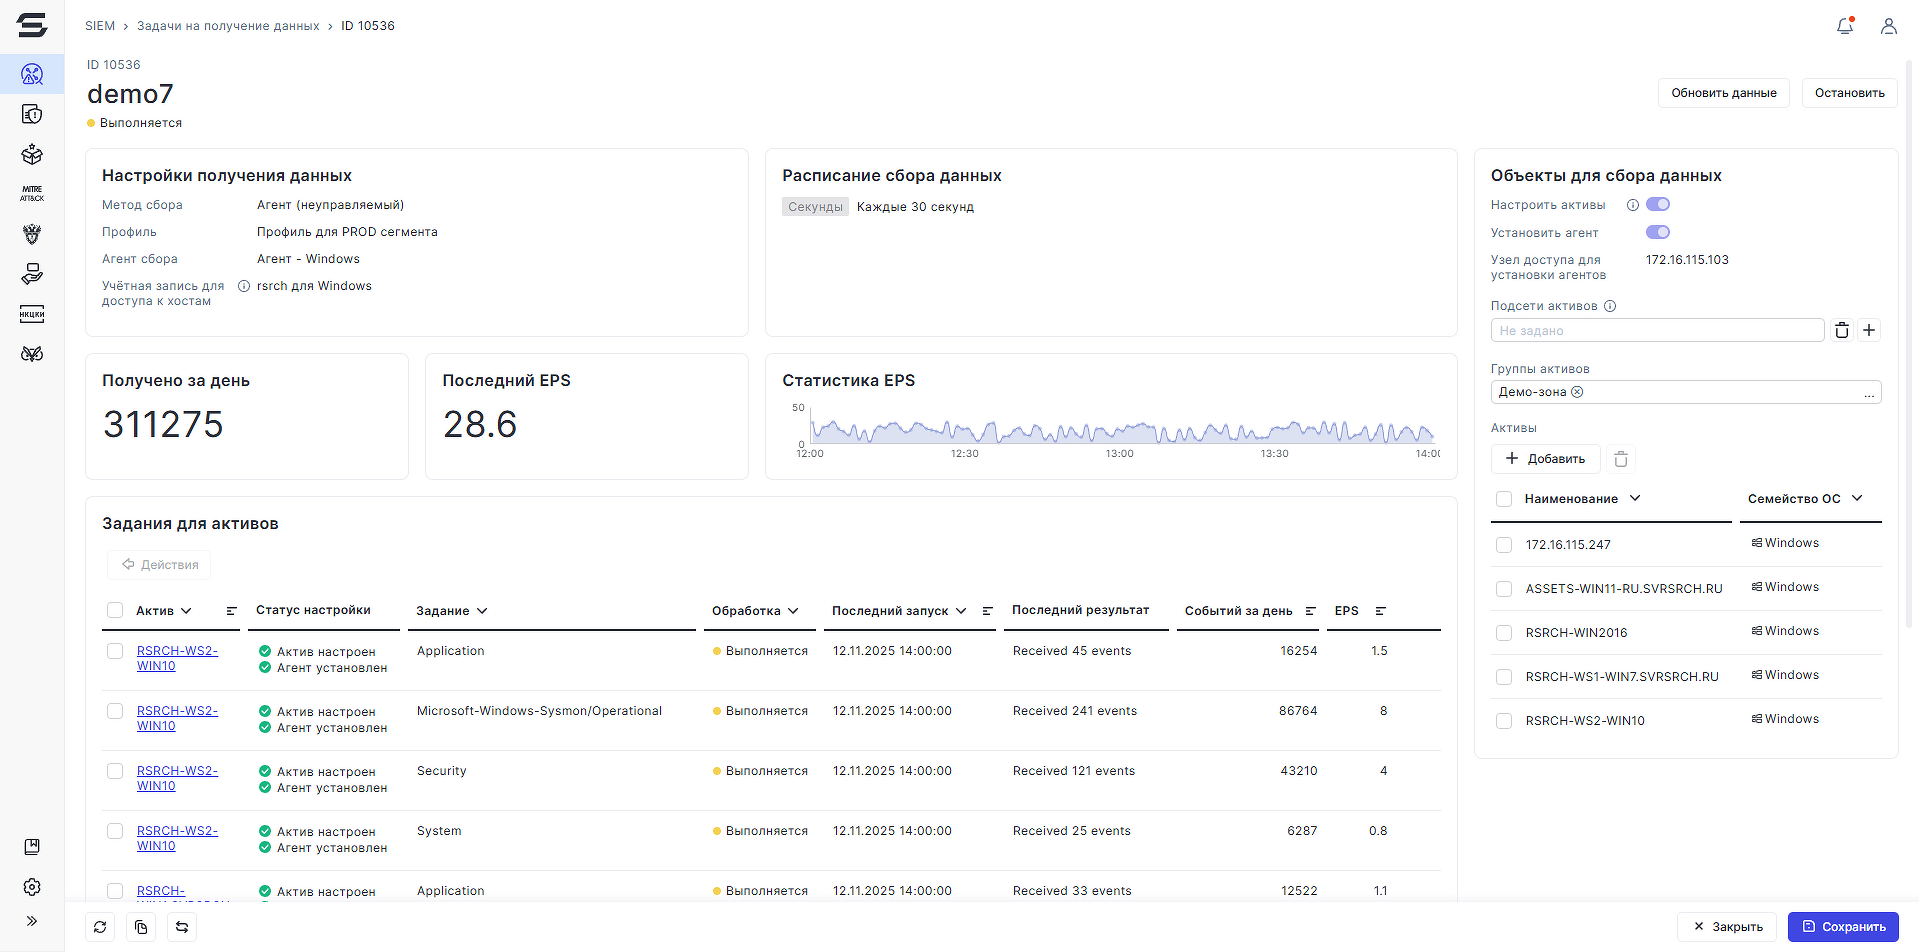The height and width of the screenshot is (952, 1919).
Task: Select the Security task row checkbox
Action: pyautogui.click(x=115, y=771)
